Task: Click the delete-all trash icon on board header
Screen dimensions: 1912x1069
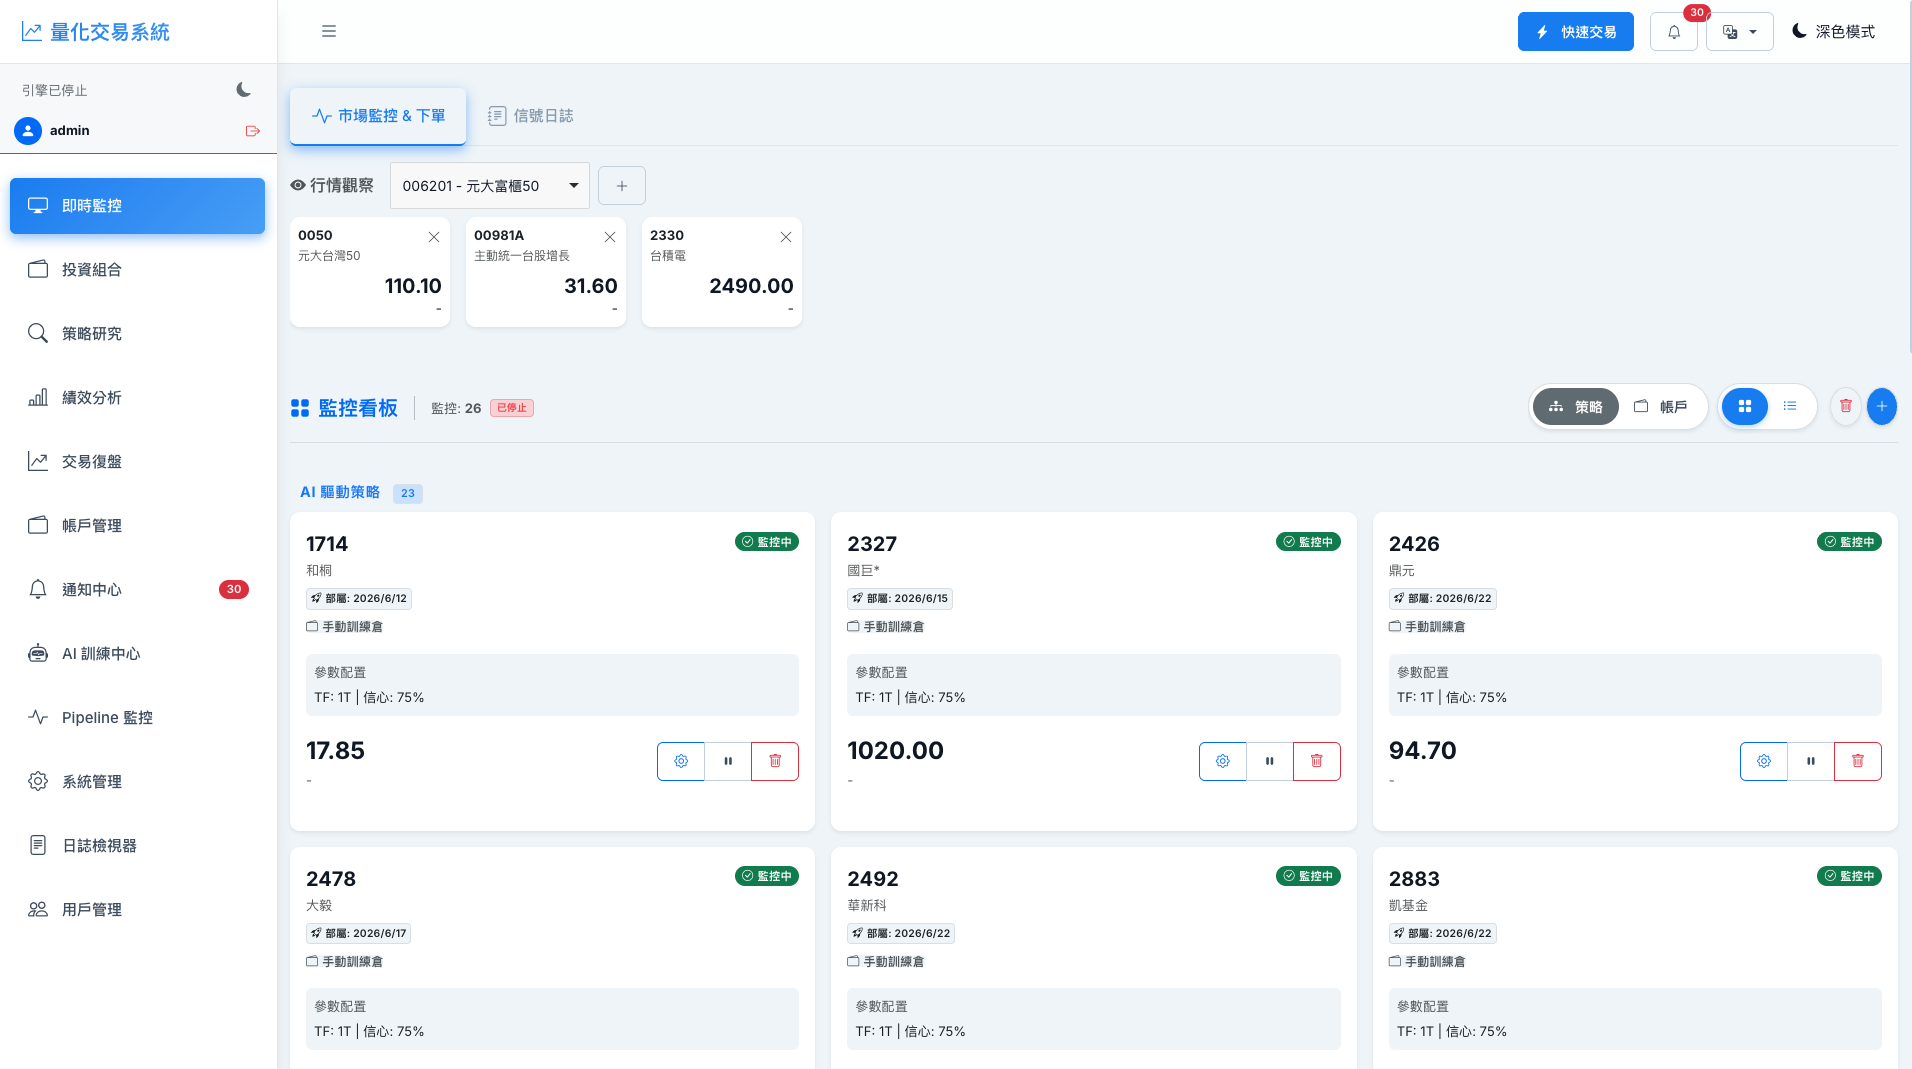Action: pos(1845,406)
